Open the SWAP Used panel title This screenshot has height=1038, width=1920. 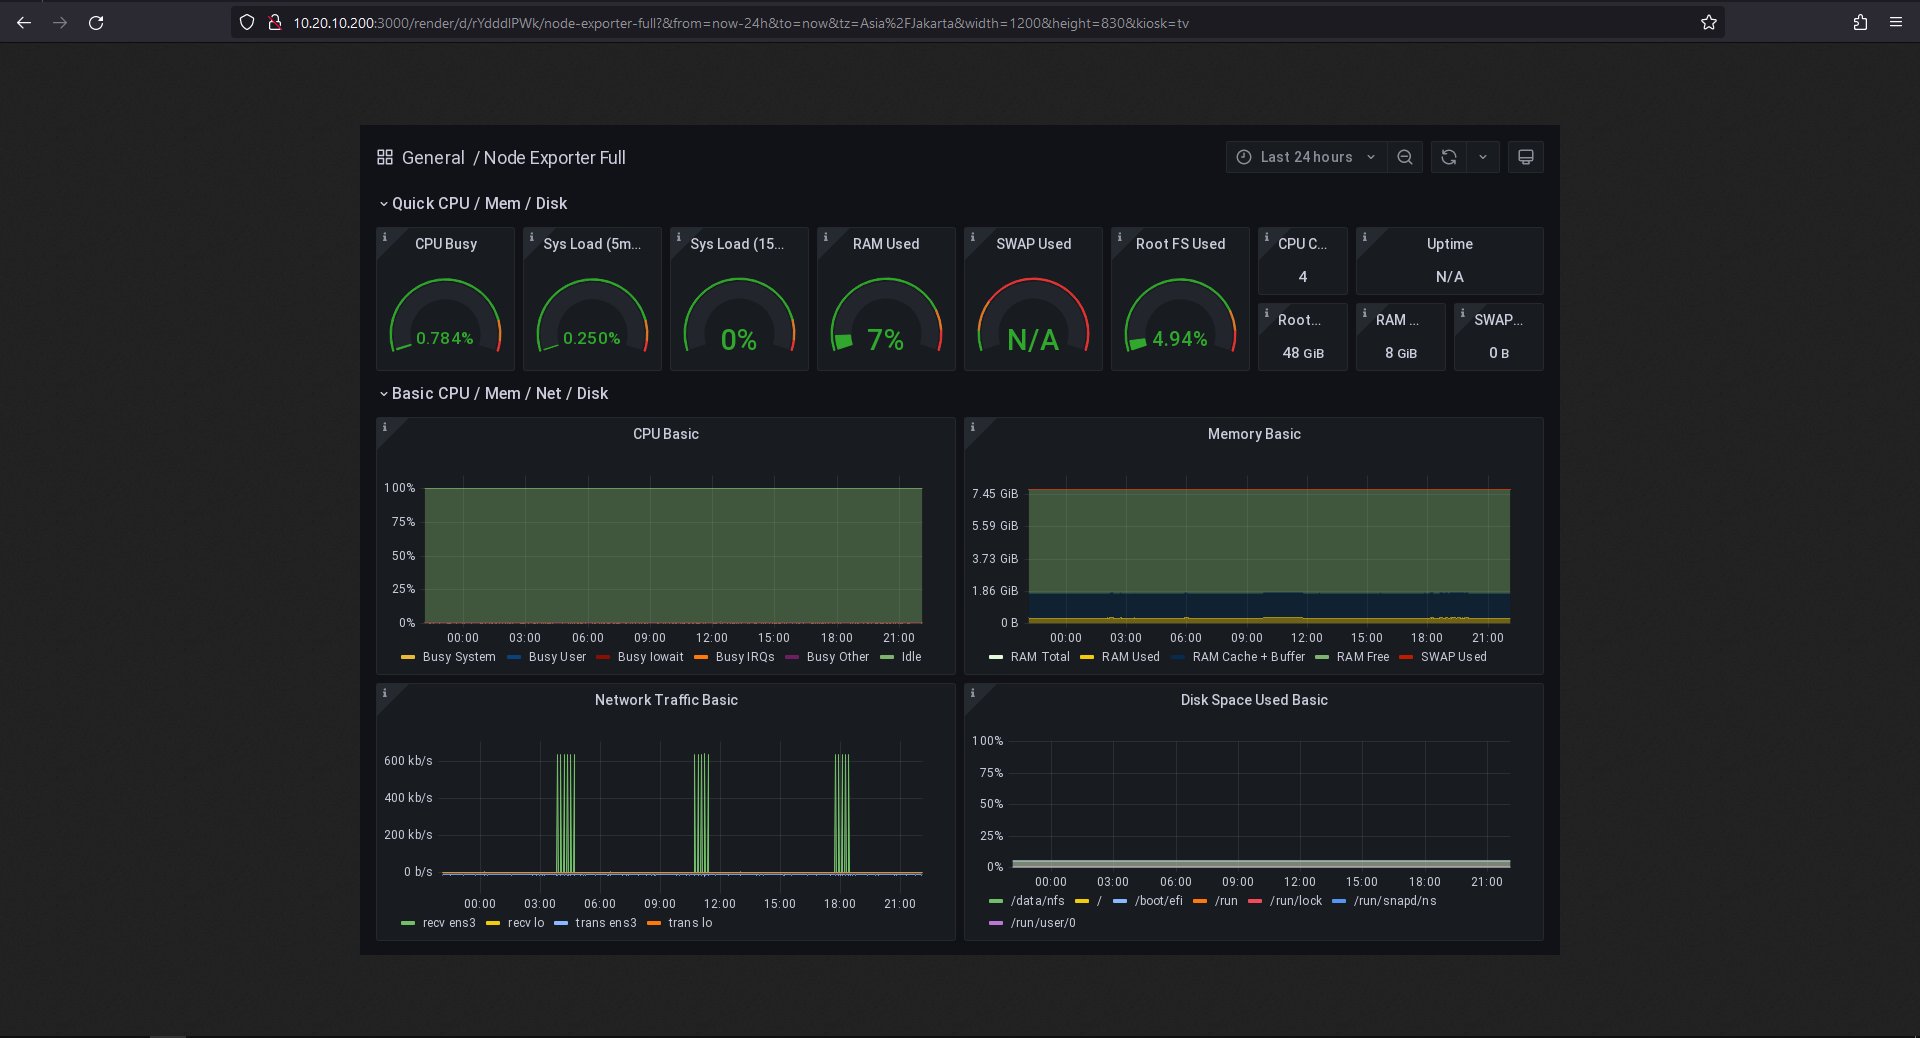pos(1033,244)
